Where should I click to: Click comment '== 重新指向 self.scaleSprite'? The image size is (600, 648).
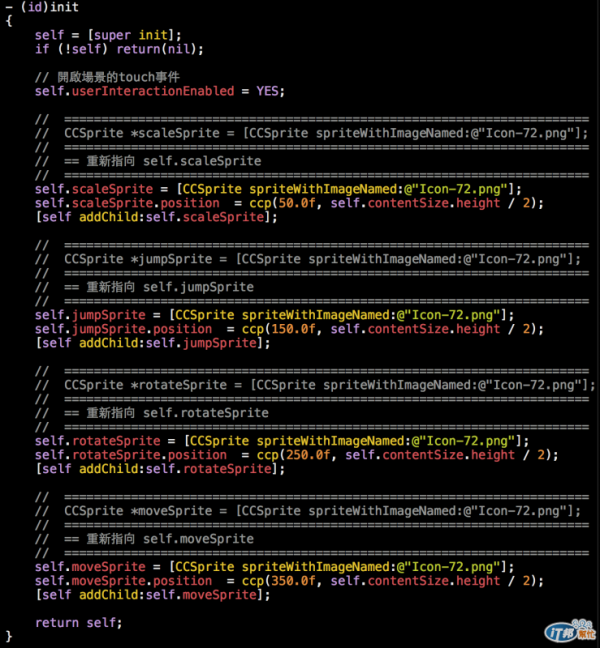click(148, 161)
